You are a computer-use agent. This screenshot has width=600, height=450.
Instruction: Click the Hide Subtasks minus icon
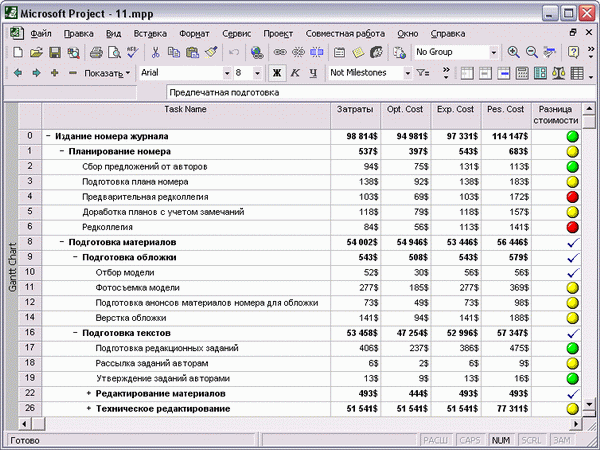[x=73, y=73]
